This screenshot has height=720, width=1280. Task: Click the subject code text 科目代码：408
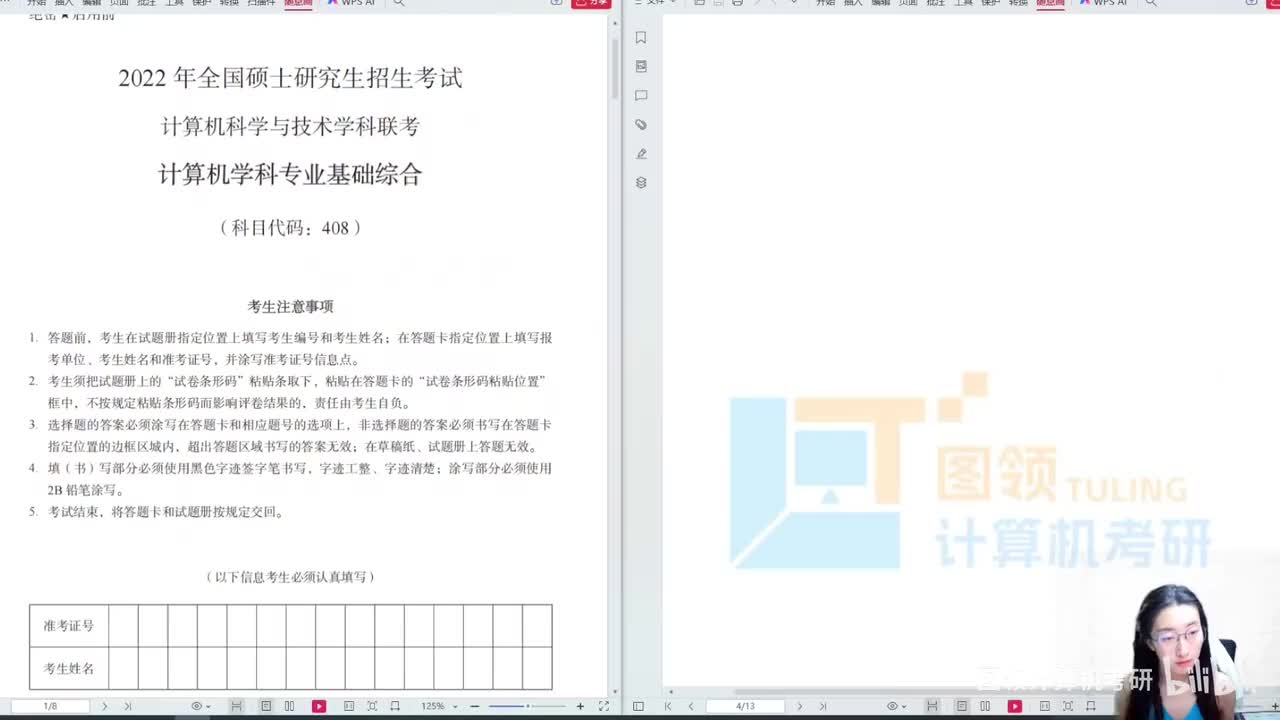click(x=290, y=228)
